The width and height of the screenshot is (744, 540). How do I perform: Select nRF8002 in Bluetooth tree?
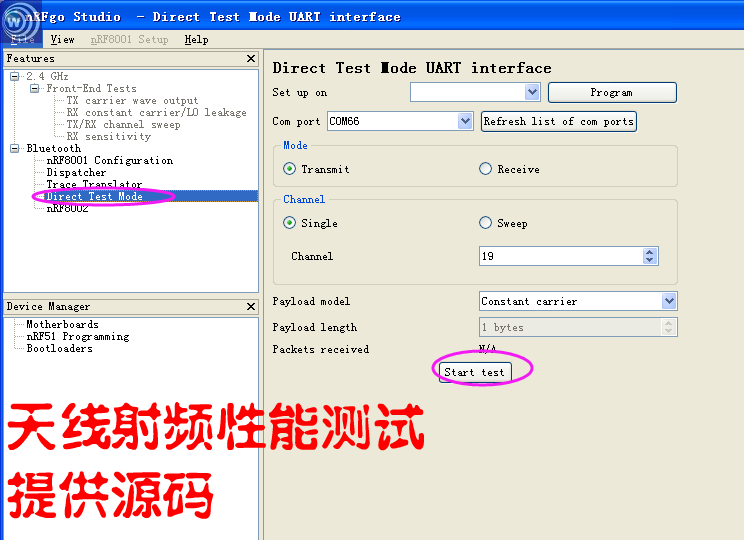coord(67,208)
